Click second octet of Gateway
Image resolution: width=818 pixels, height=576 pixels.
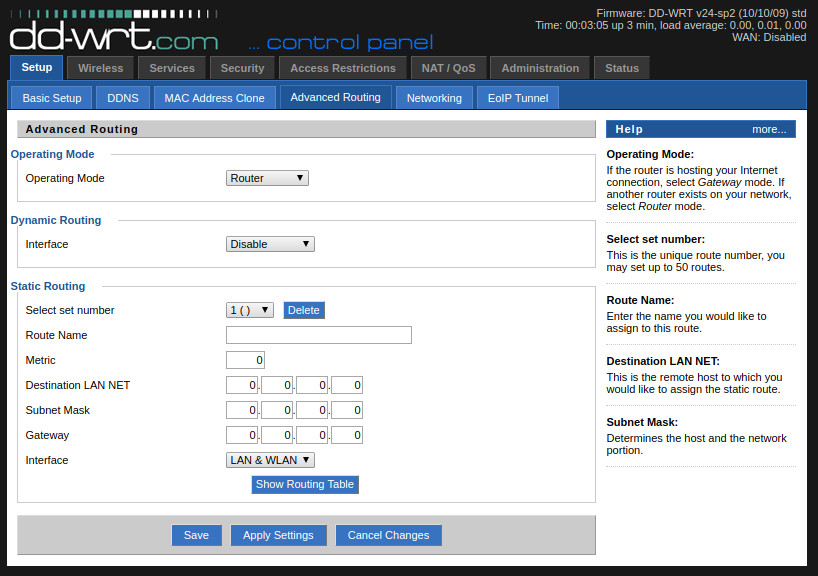(x=277, y=435)
